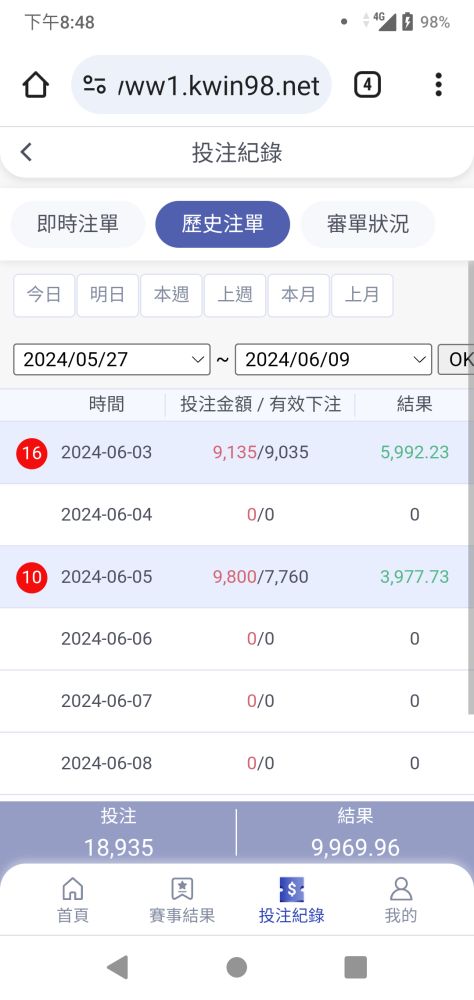Screen dimensions: 474x1000
Task: Tap the browser home icon
Action: tap(36, 85)
